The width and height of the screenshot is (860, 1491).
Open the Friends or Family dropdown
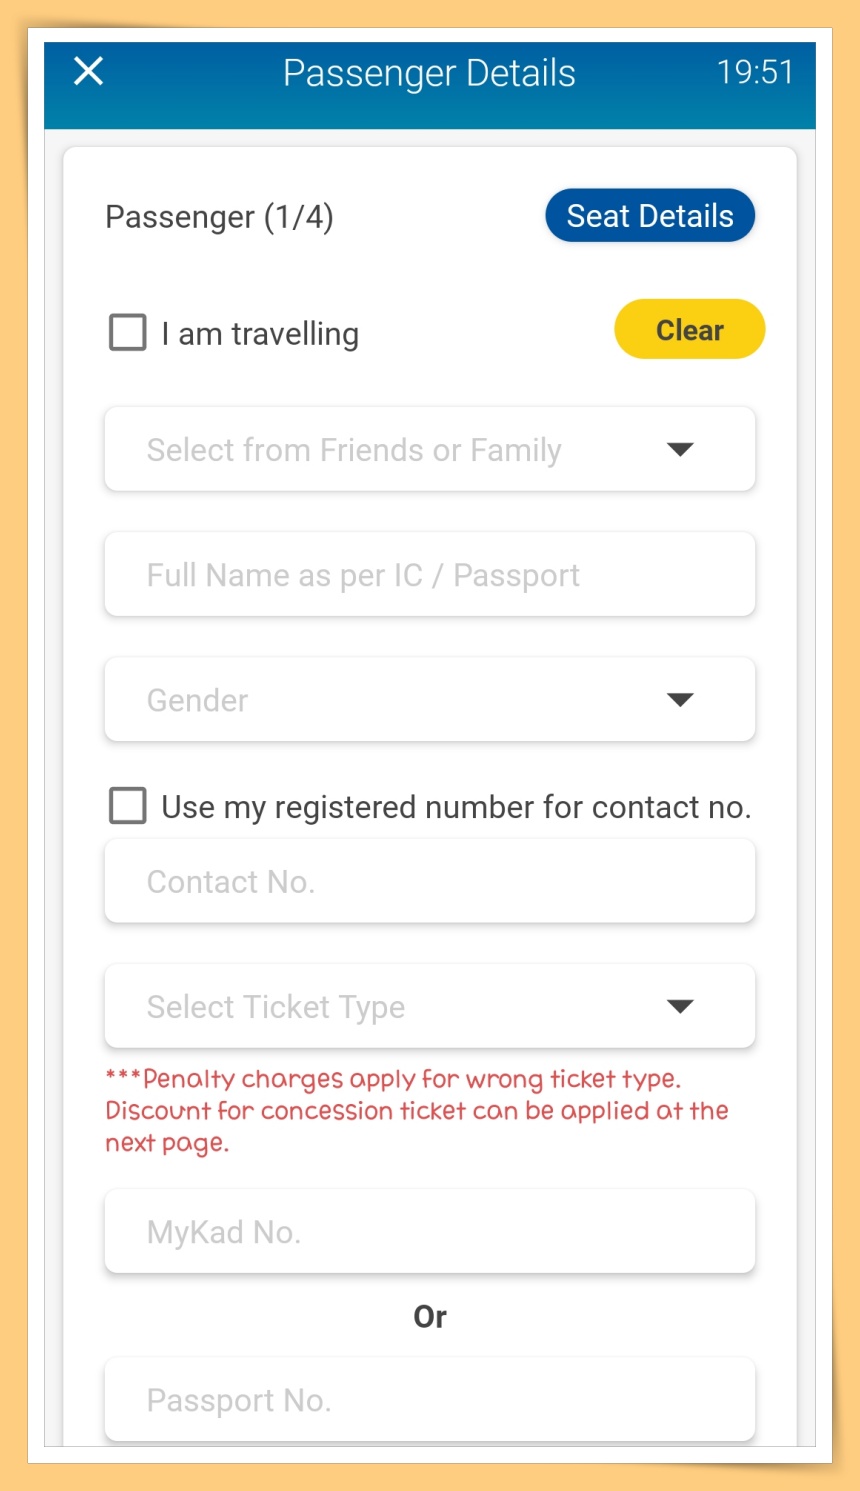[x=400, y=450]
